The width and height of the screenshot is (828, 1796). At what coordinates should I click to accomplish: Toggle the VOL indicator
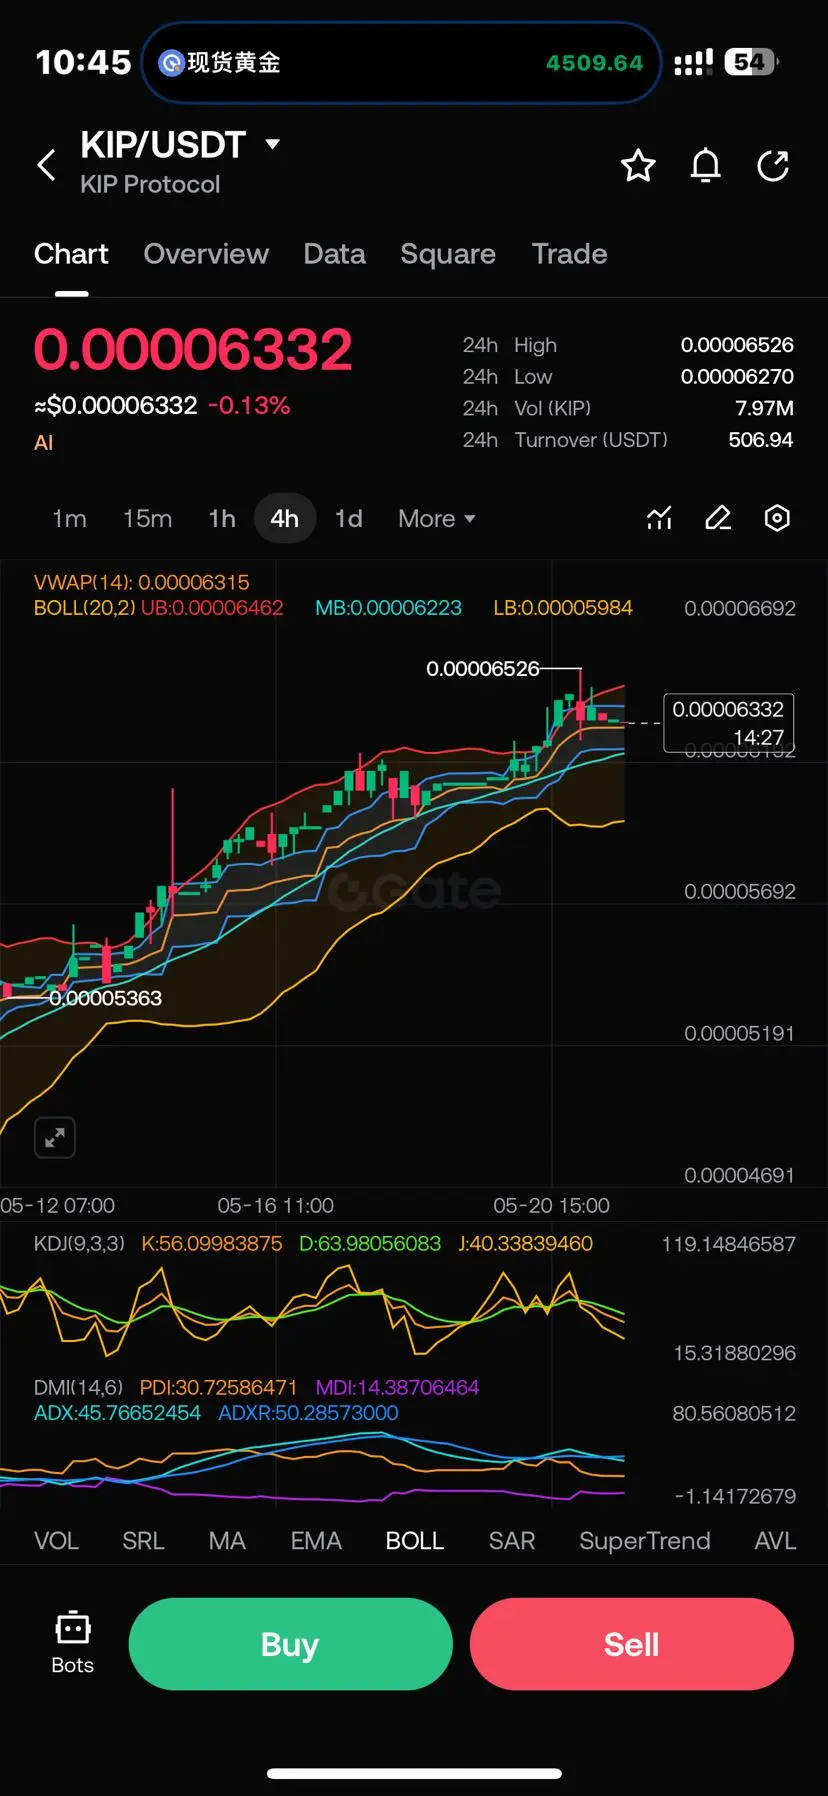[56, 1541]
